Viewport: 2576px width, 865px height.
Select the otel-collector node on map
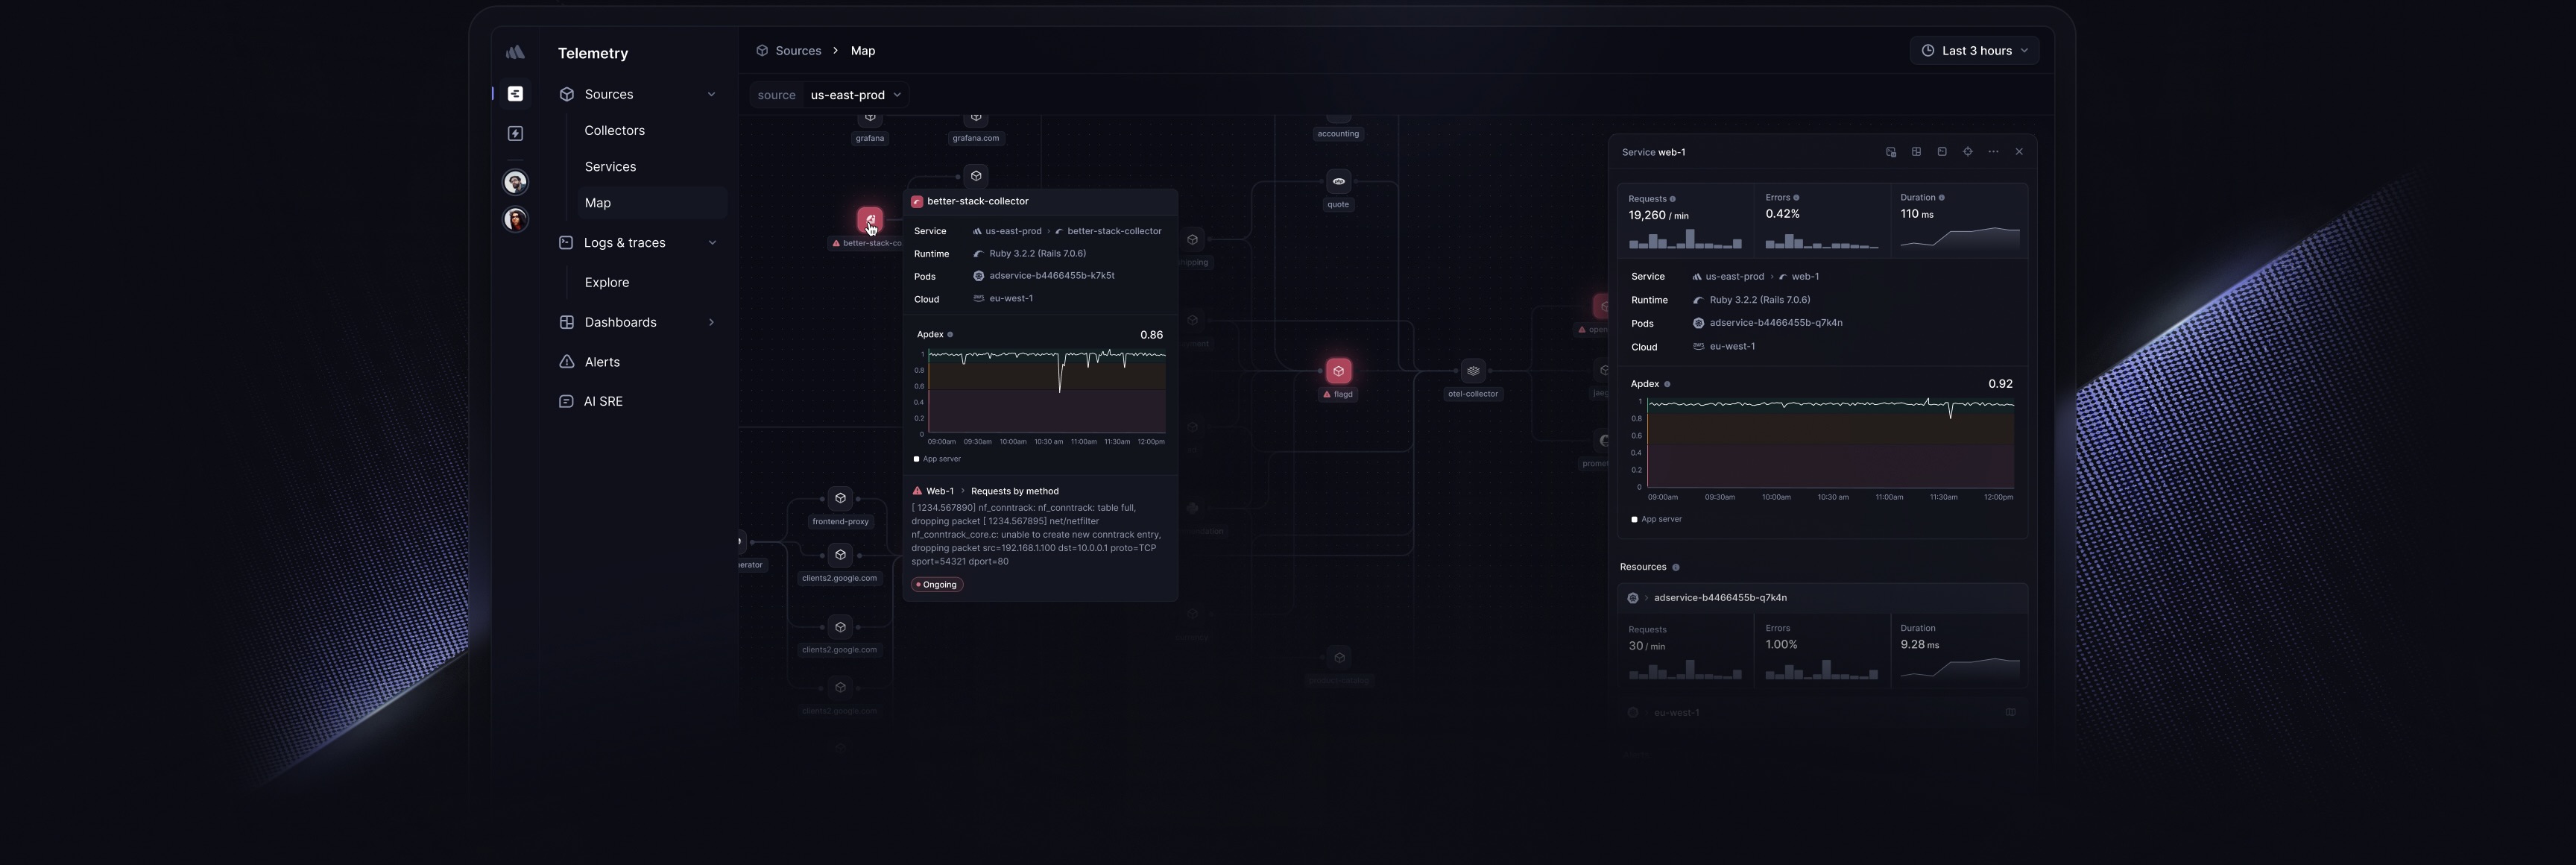[x=1473, y=371]
